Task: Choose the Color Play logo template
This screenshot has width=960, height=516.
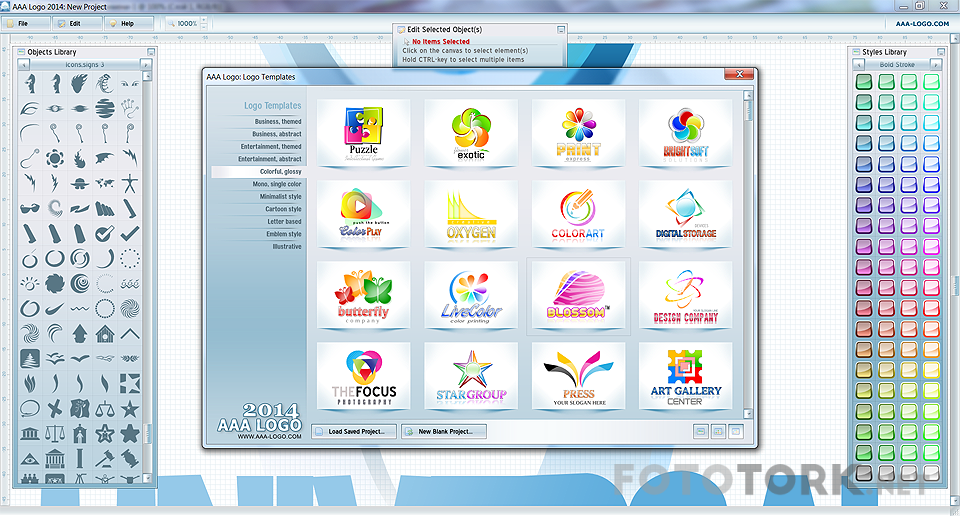Action: point(364,214)
